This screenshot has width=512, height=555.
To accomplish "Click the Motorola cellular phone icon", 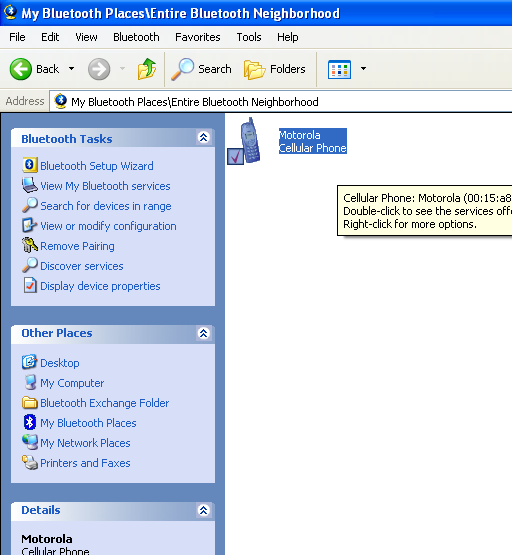I will point(244,141).
